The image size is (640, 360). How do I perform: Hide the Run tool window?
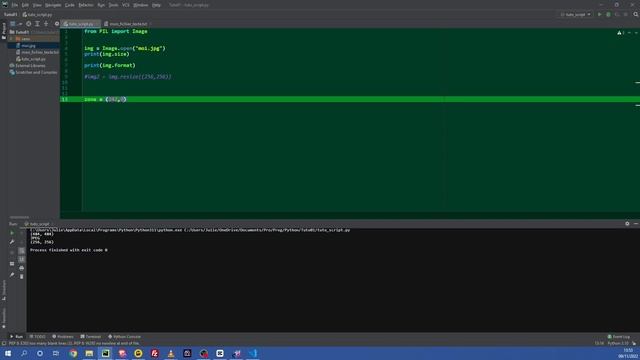(x=636, y=224)
